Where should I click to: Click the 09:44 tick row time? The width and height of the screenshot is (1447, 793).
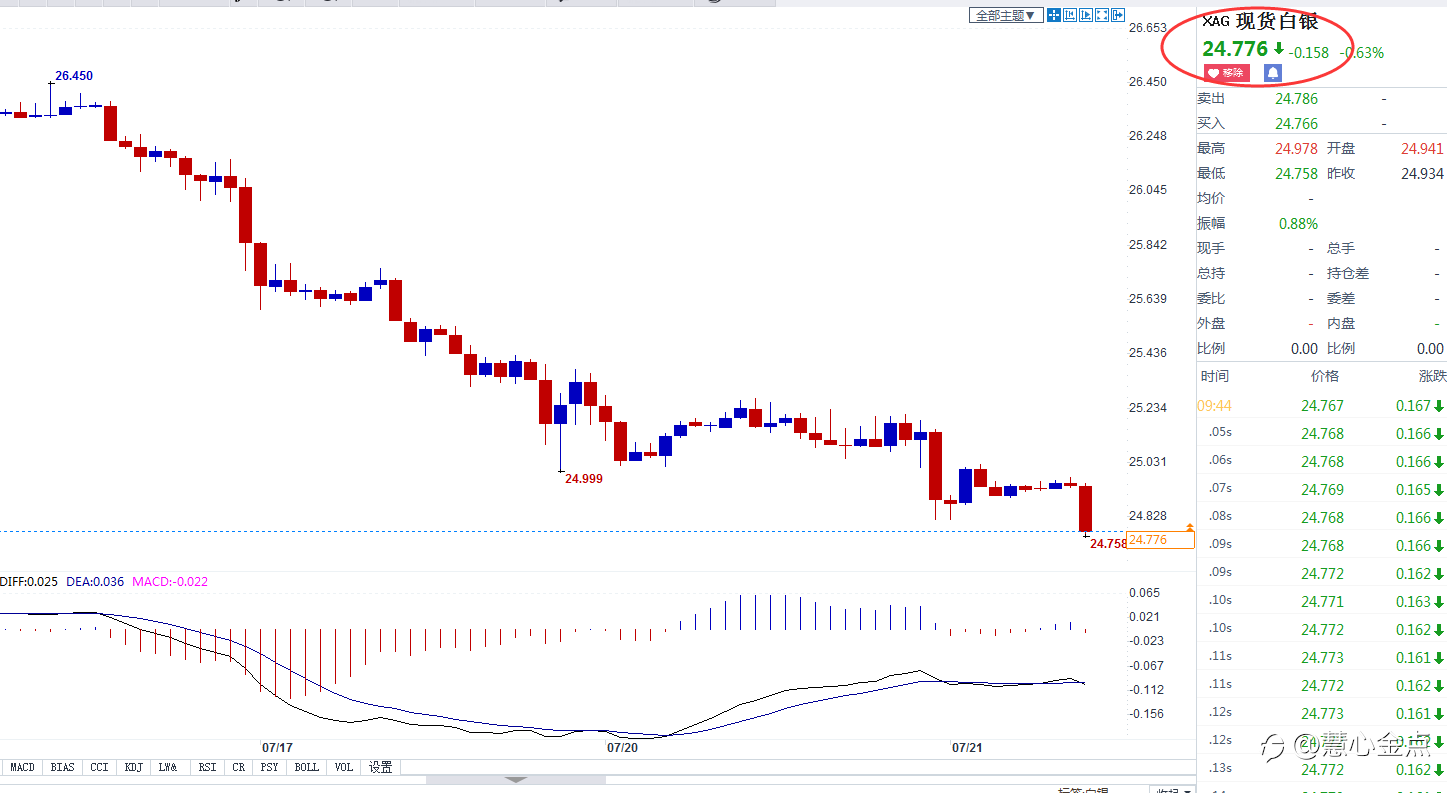pos(1215,406)
